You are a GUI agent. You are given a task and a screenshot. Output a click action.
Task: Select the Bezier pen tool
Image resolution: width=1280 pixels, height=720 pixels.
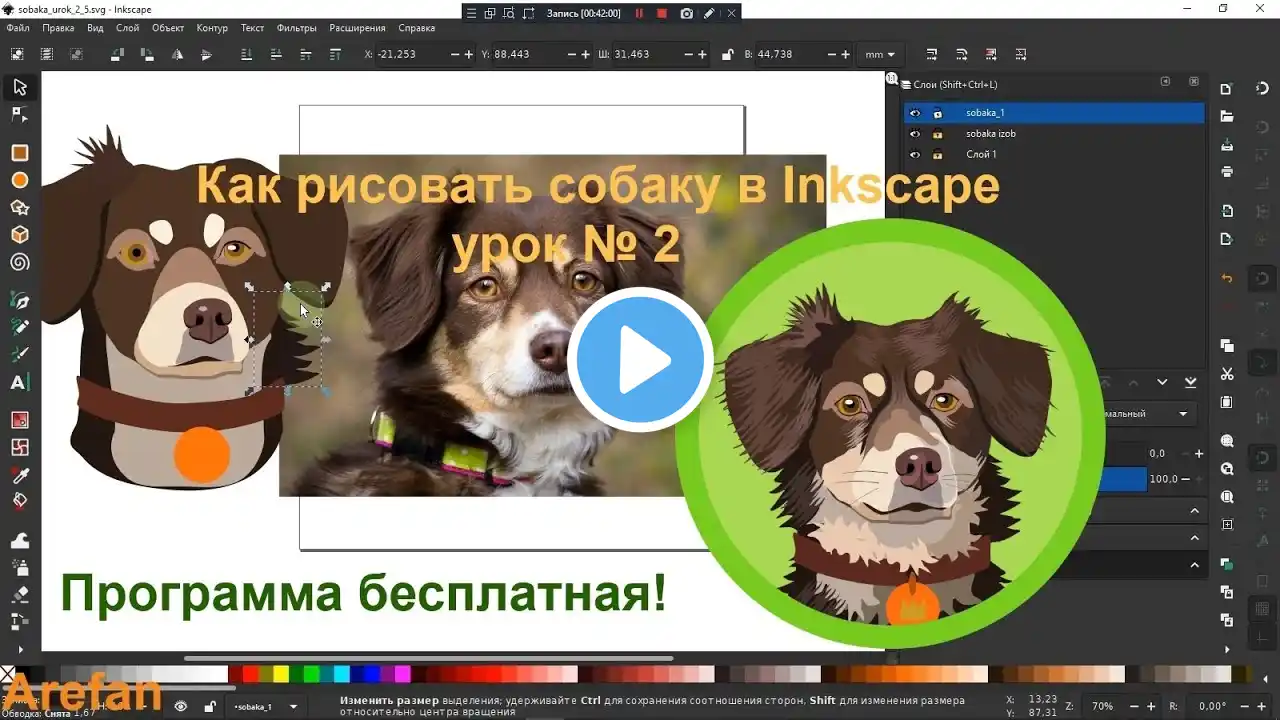[x=19, y=300]
